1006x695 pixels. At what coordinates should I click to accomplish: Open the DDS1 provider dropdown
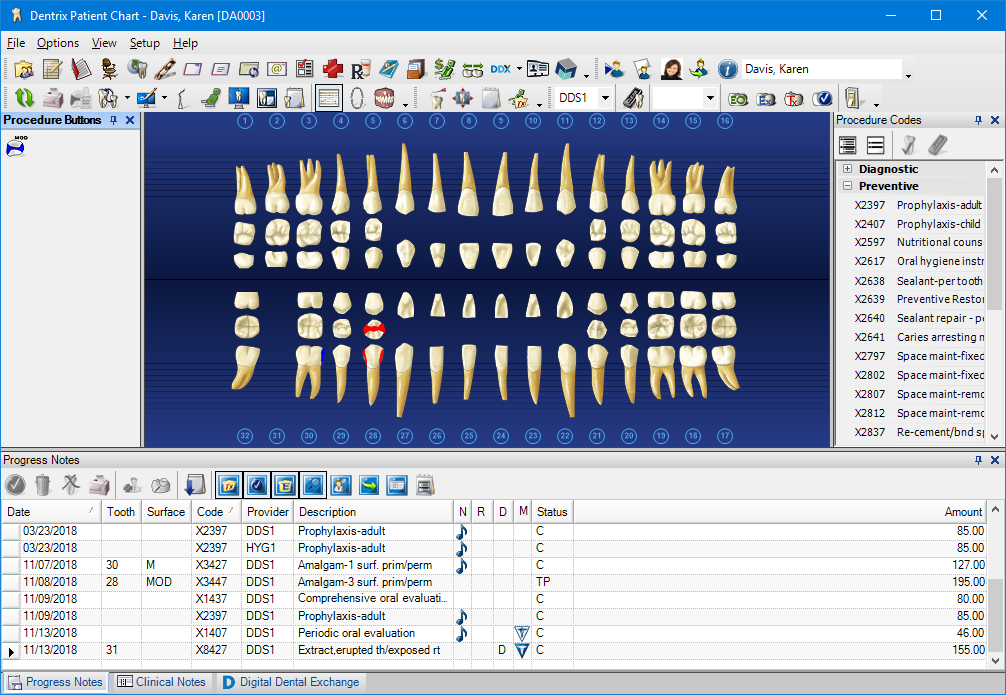pos(605,97)
